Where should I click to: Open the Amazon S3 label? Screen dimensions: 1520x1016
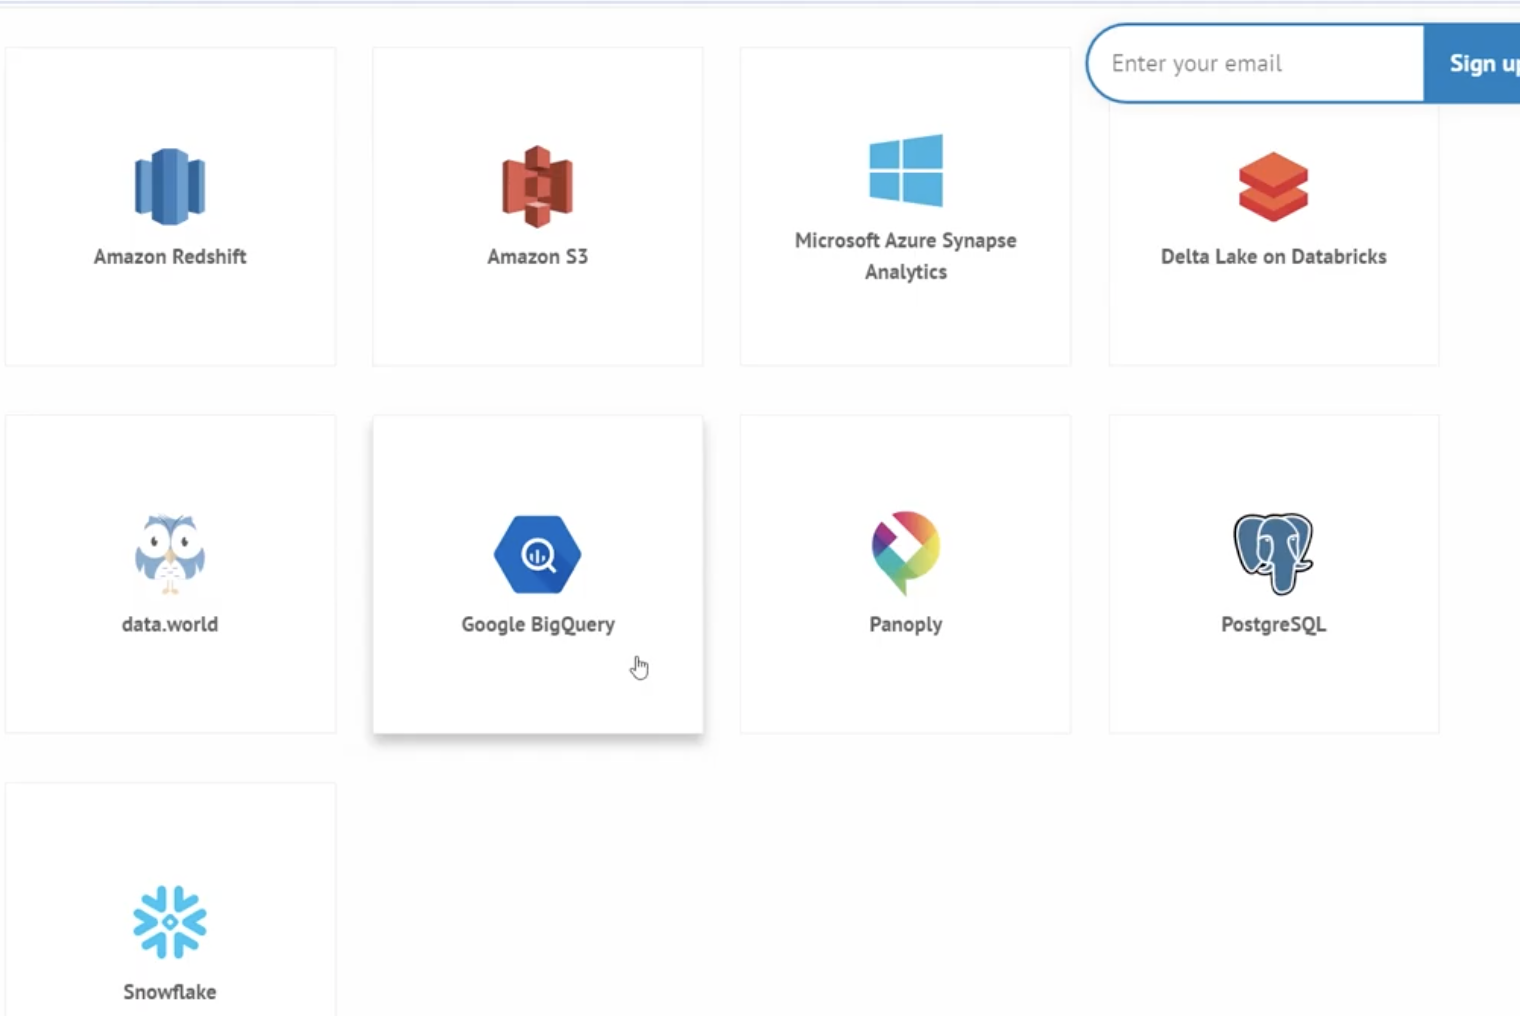click(x=538, y=256)
